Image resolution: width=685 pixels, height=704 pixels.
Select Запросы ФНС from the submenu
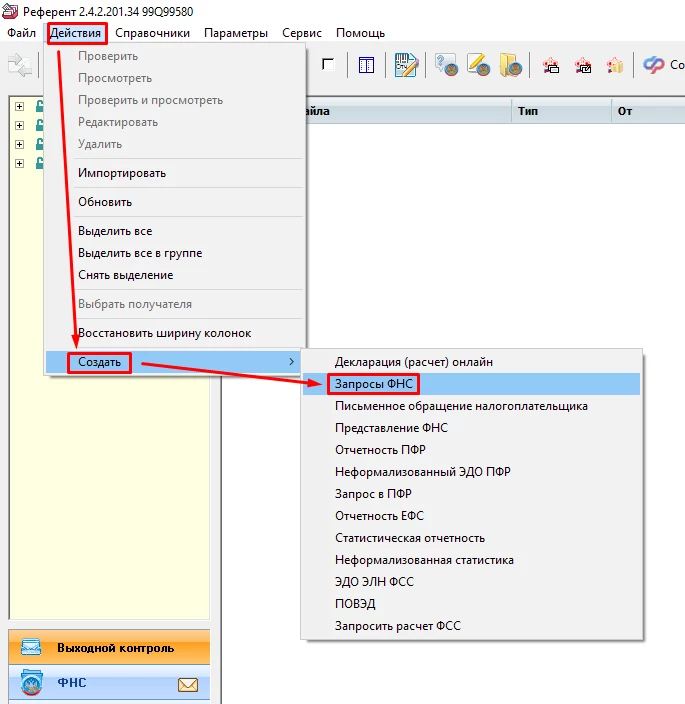[374, 384]
